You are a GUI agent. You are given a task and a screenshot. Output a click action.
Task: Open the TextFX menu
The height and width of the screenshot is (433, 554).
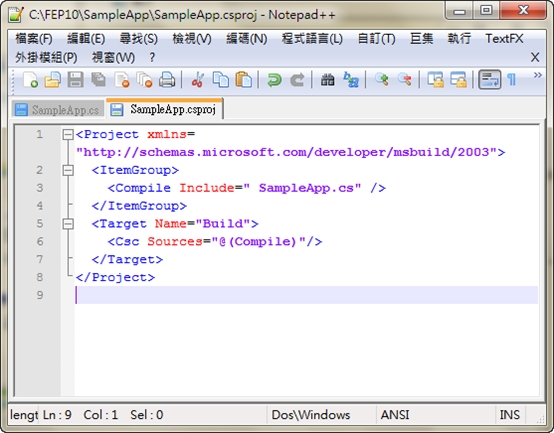tap(504, 38)
